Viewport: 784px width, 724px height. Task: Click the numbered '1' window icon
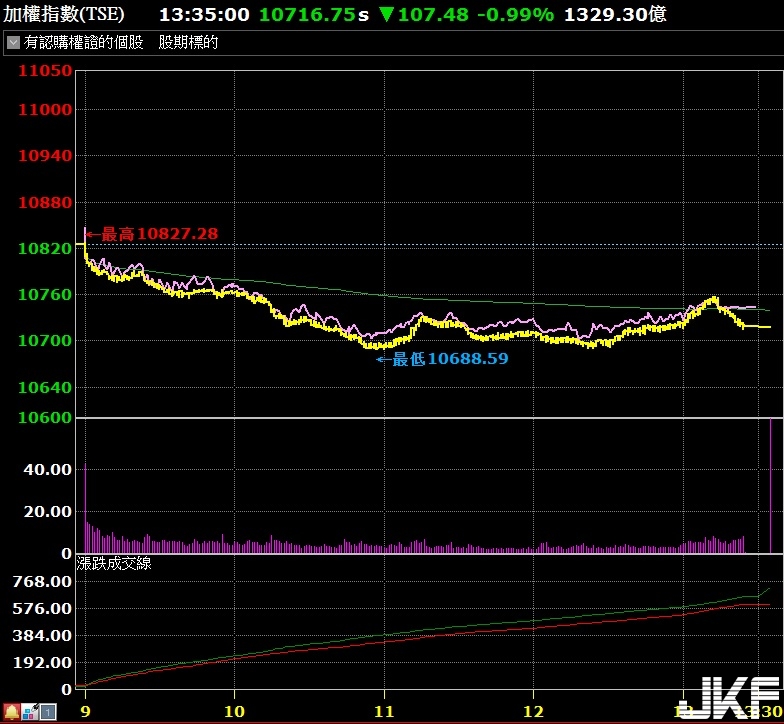48,712
